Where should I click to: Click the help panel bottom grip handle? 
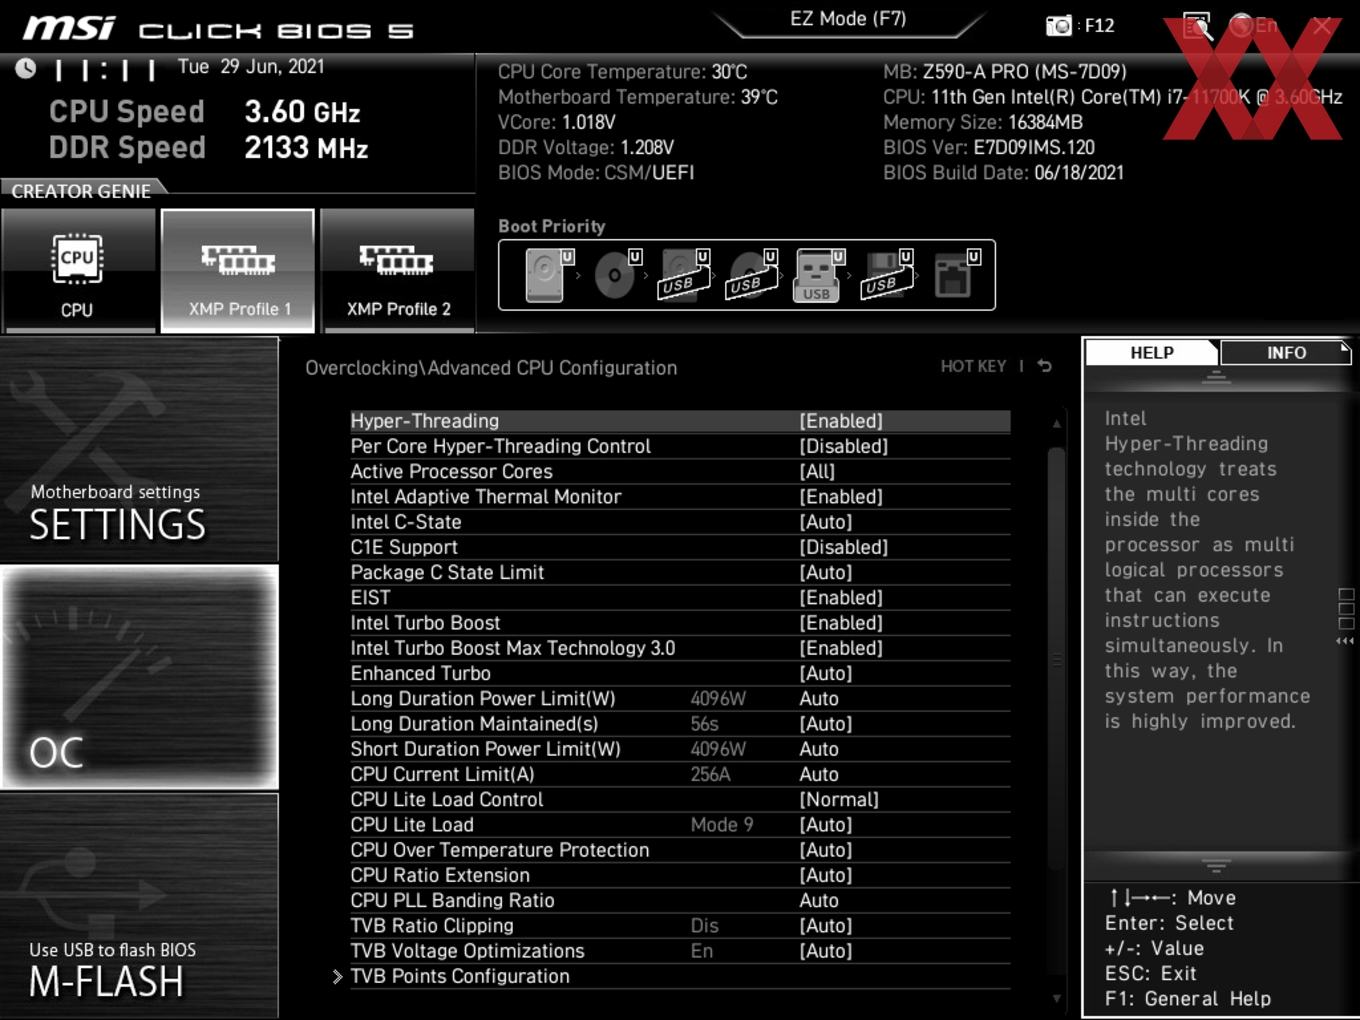(1216, 866)
